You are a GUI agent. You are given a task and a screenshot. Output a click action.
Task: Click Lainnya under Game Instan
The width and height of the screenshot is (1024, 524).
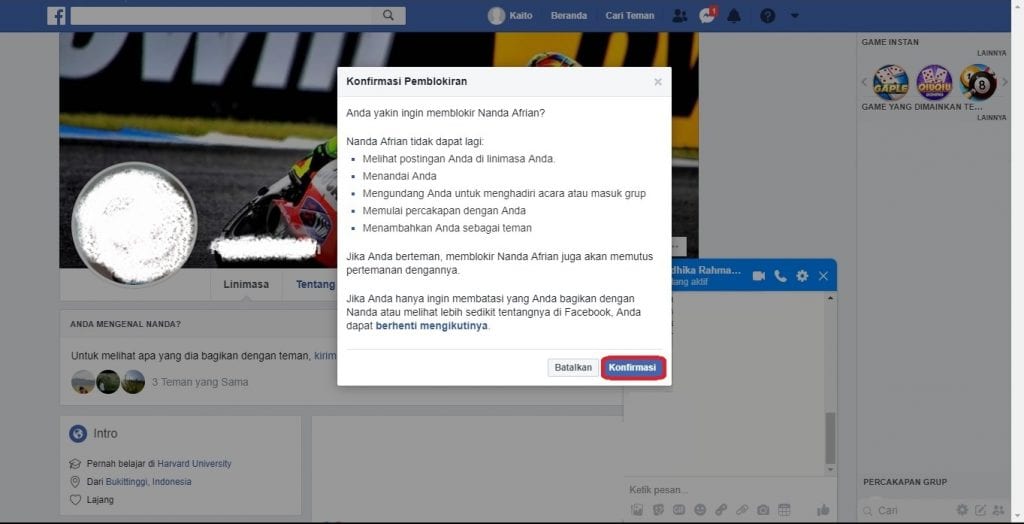pos(991,53)
